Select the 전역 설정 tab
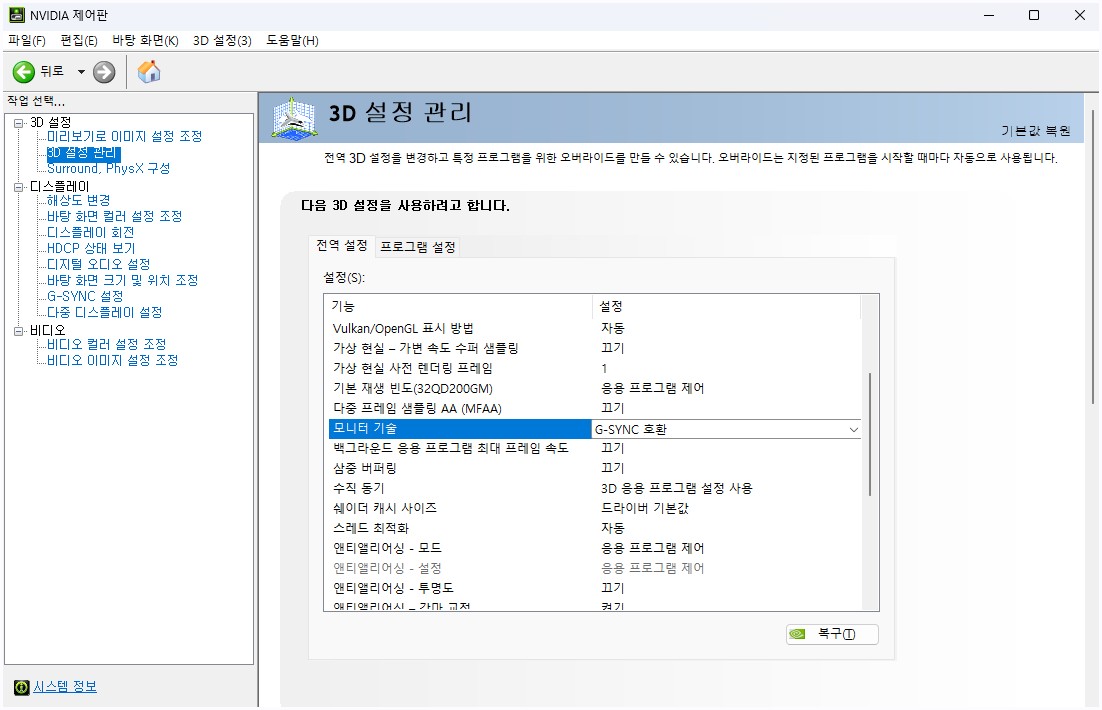 pos(342,245)
